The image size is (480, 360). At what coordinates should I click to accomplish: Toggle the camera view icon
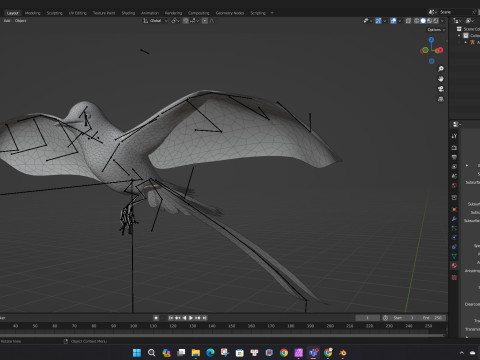click(441, 89)
